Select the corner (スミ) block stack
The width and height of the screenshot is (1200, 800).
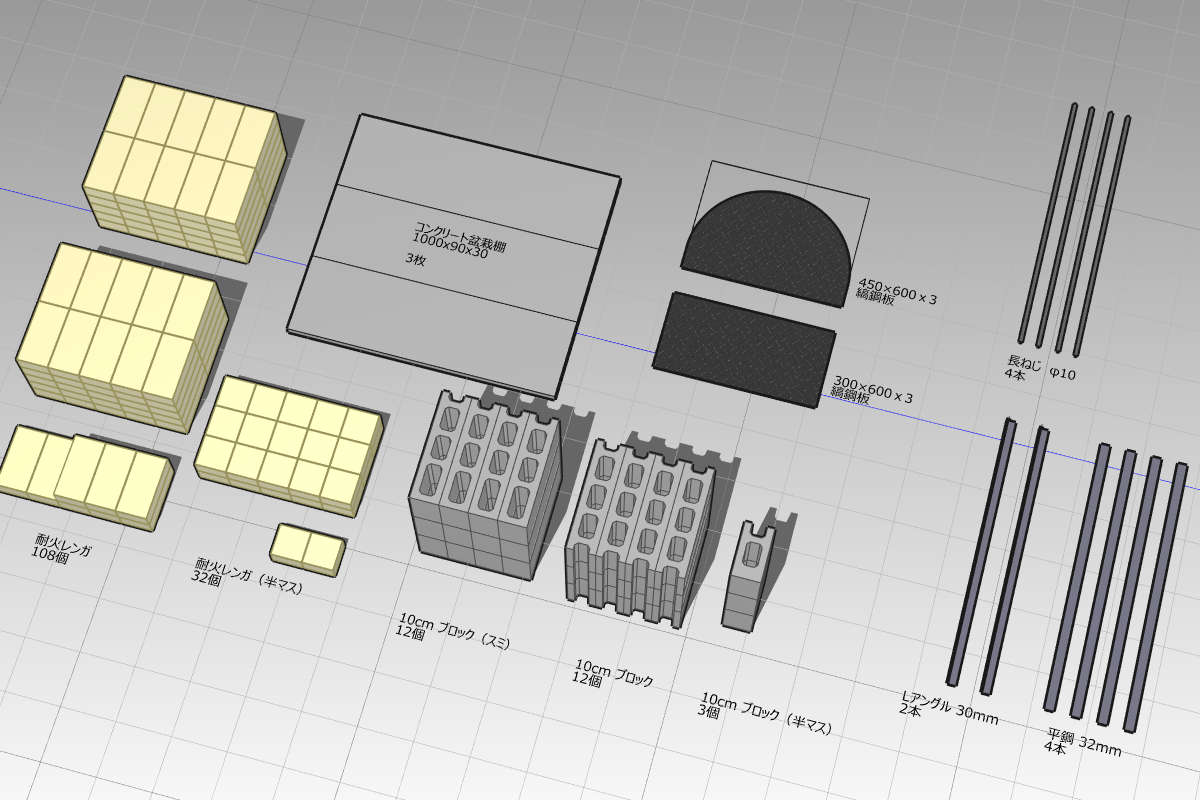coord(485,486)
